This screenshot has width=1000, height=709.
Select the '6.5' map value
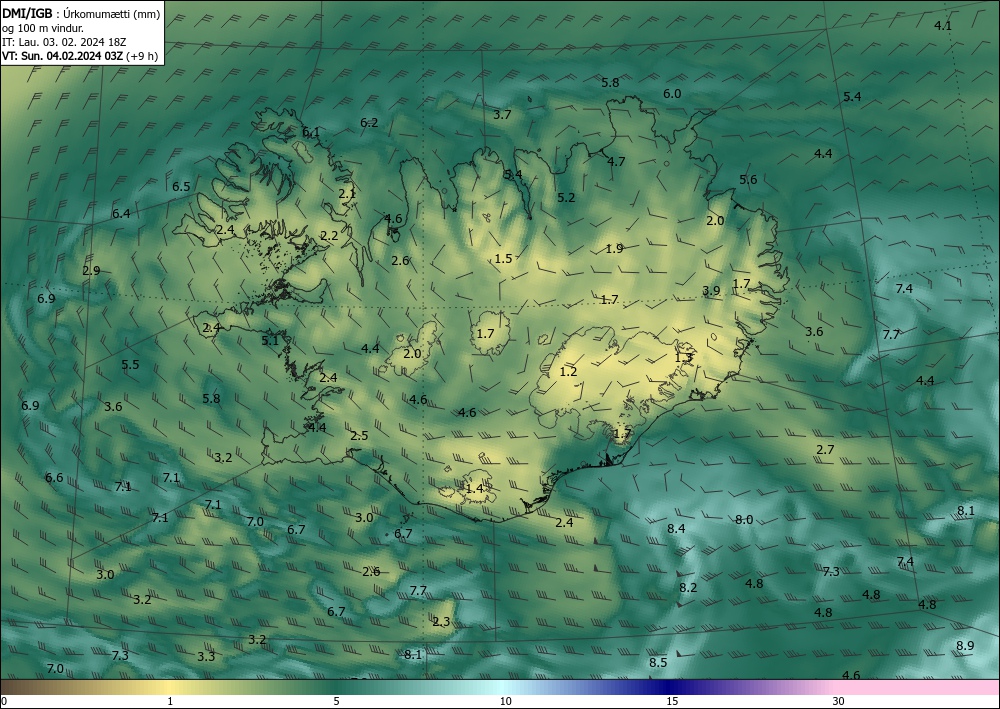181,187
